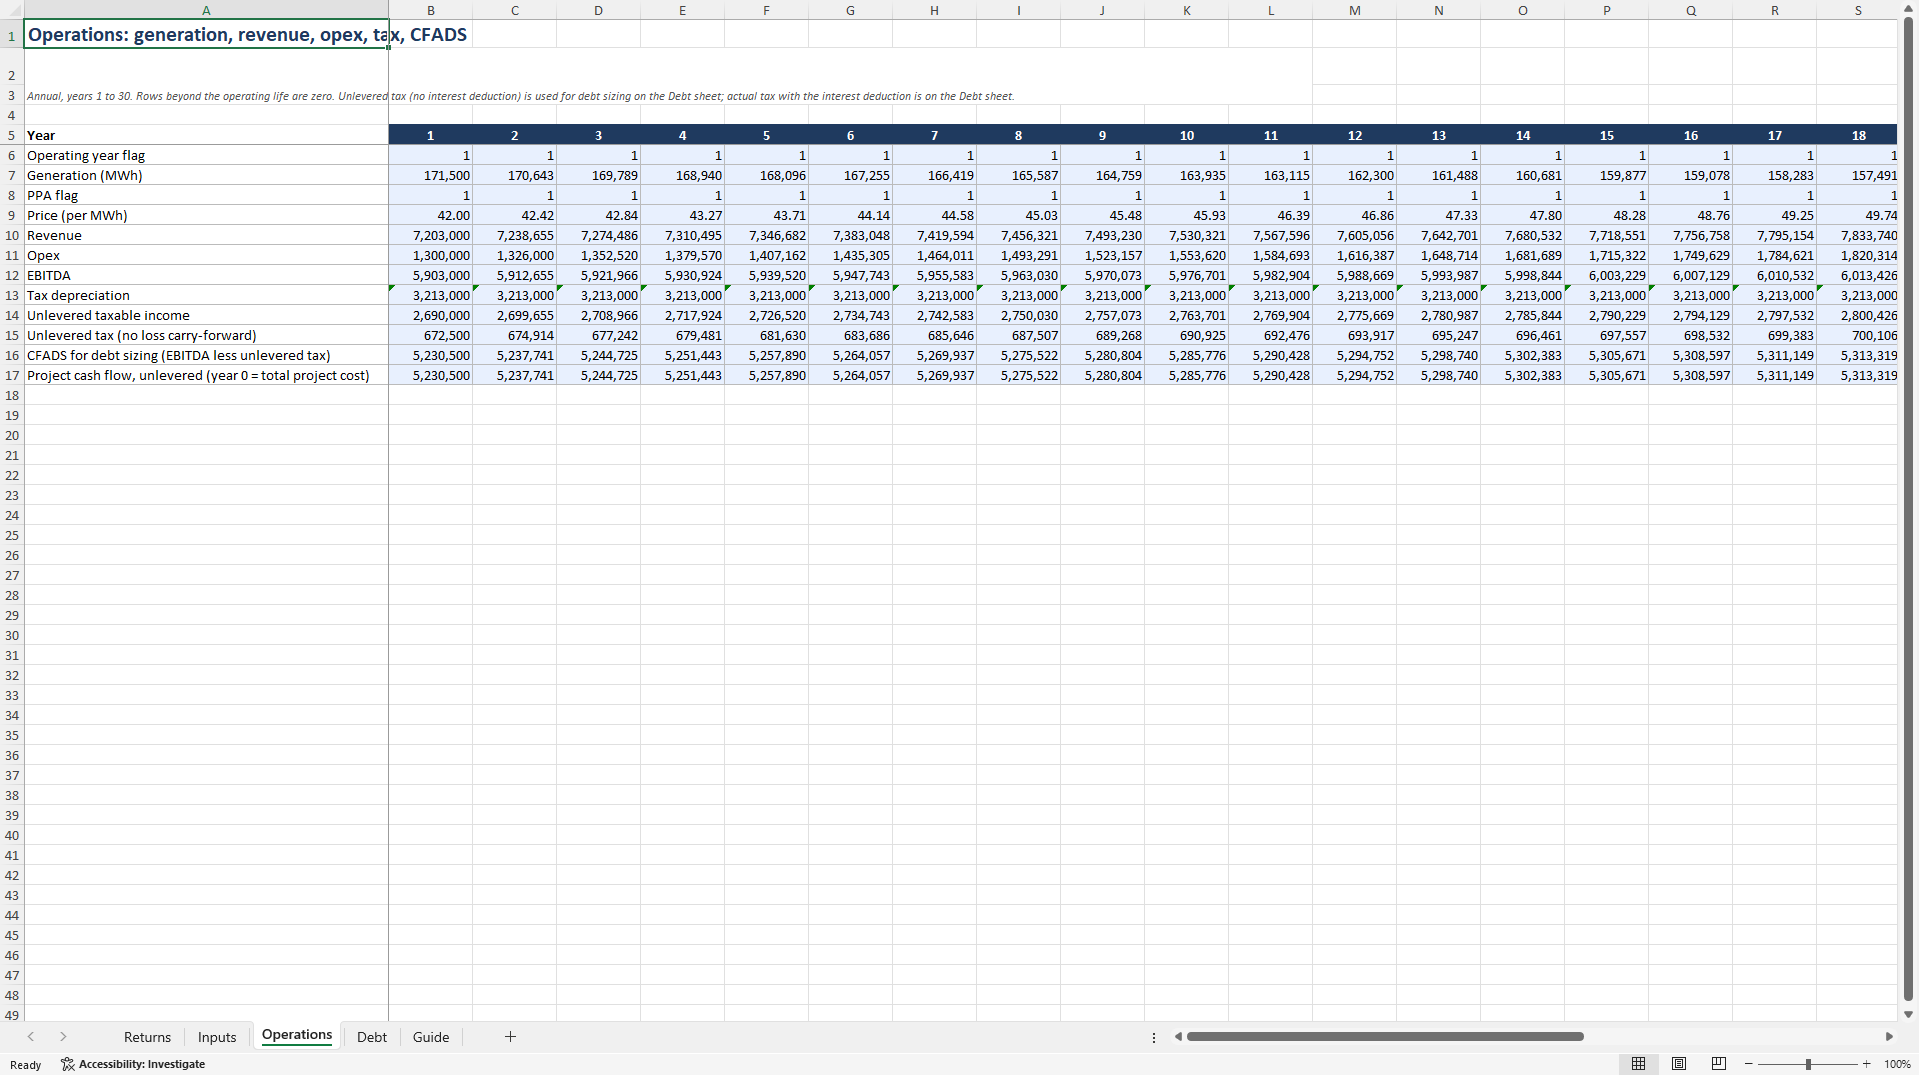The width and height of the screenshot is (1919, 1075).
Task: Click vertical scrollbar down arrow
Action: [1908, 1014]
